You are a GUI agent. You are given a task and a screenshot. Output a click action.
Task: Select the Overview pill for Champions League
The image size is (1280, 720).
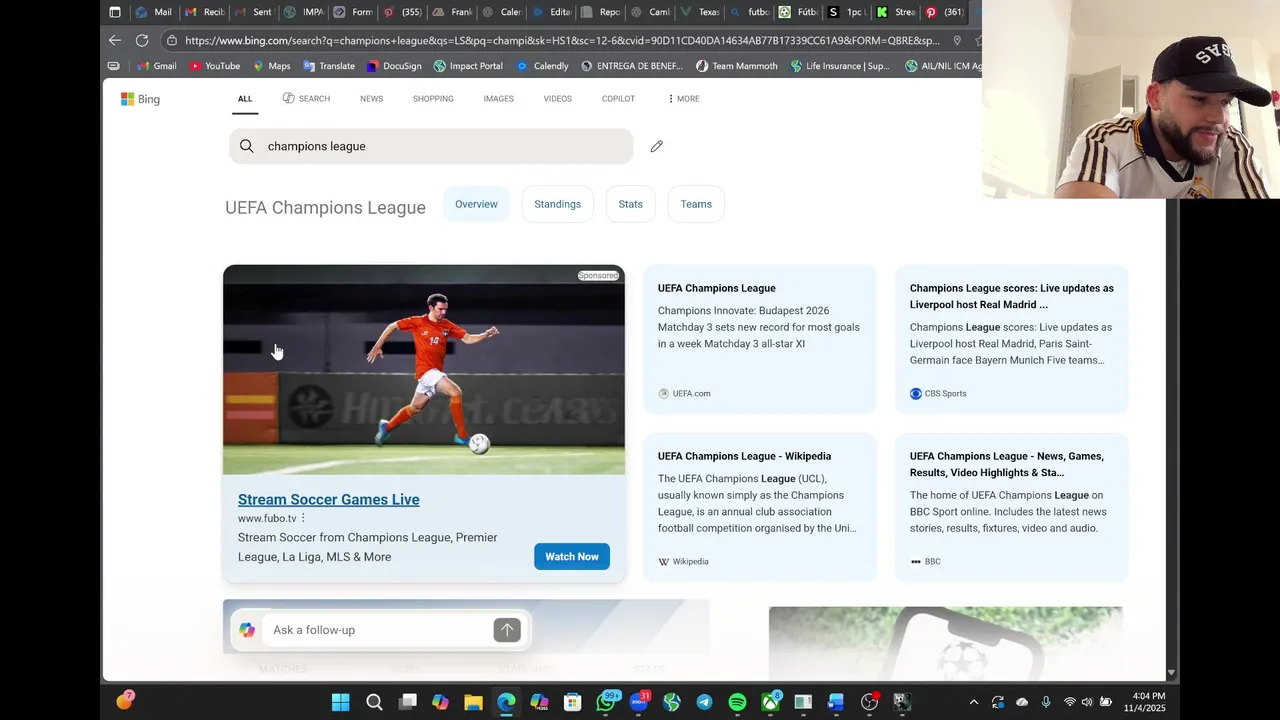point(476,204)
